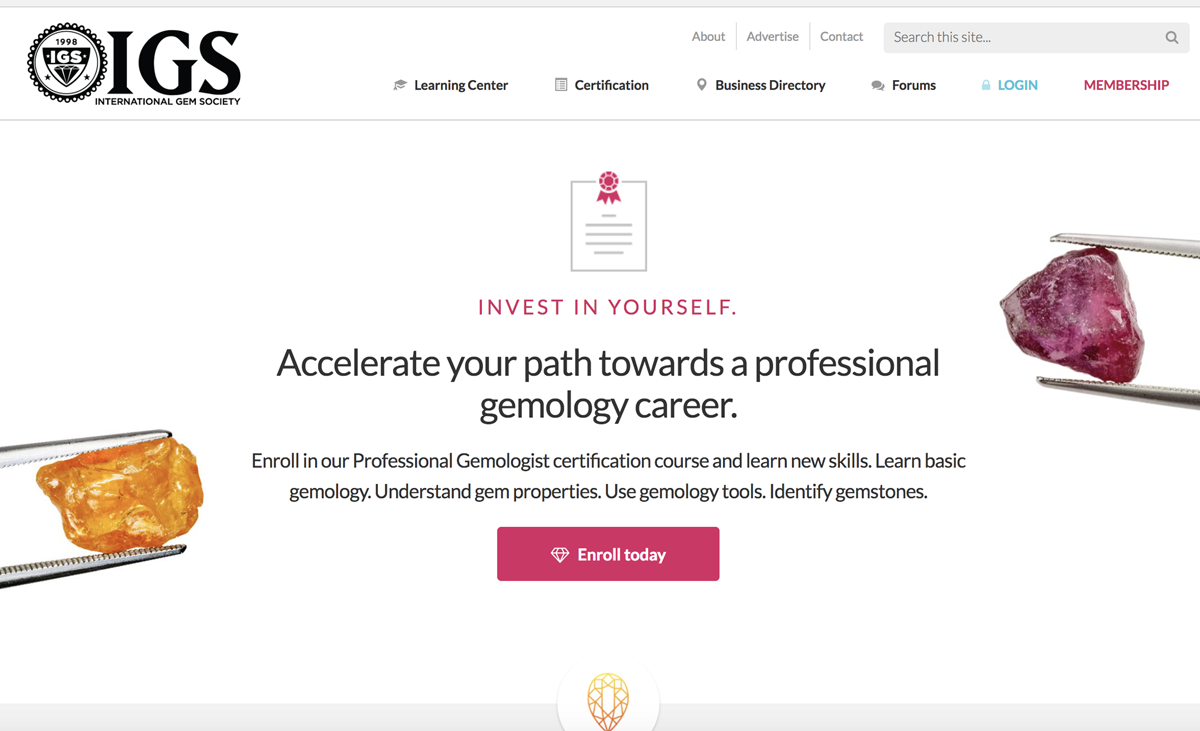Viewport: 1200px width, 731px height.
Task: Open the About link
Action: pyautogui.click(x=708, y=37)
